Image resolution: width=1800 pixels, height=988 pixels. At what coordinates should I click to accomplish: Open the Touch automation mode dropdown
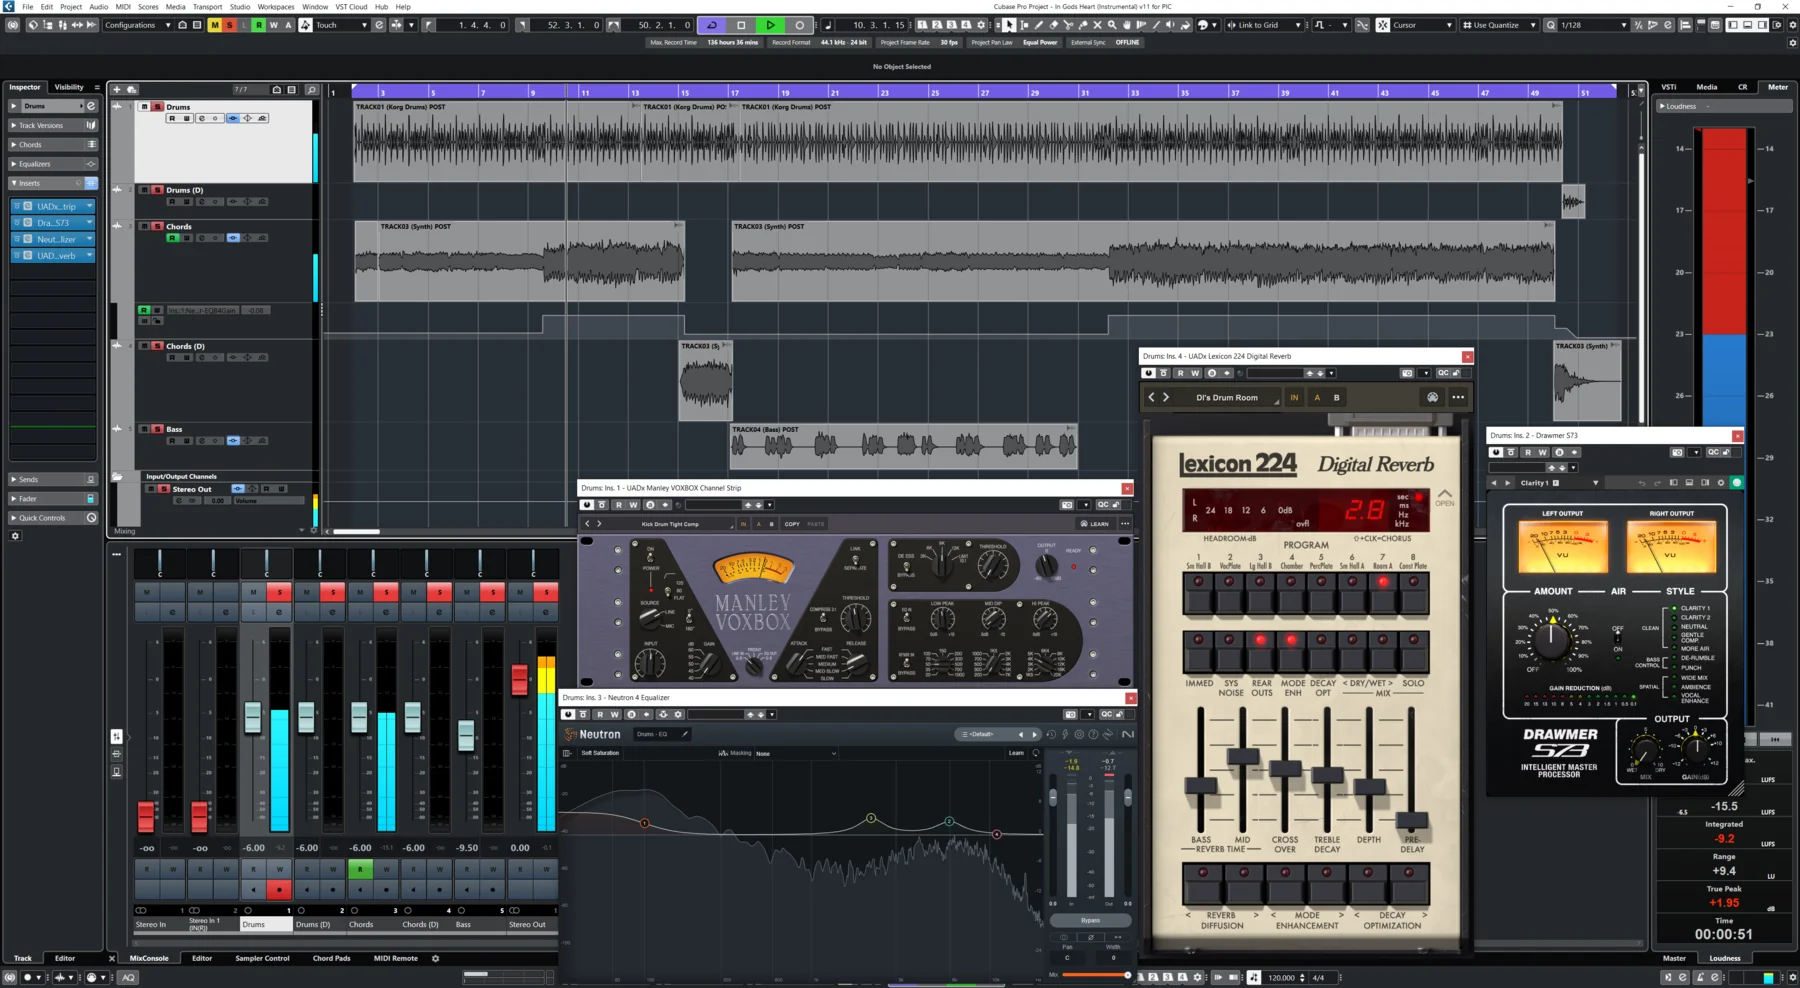340,25
